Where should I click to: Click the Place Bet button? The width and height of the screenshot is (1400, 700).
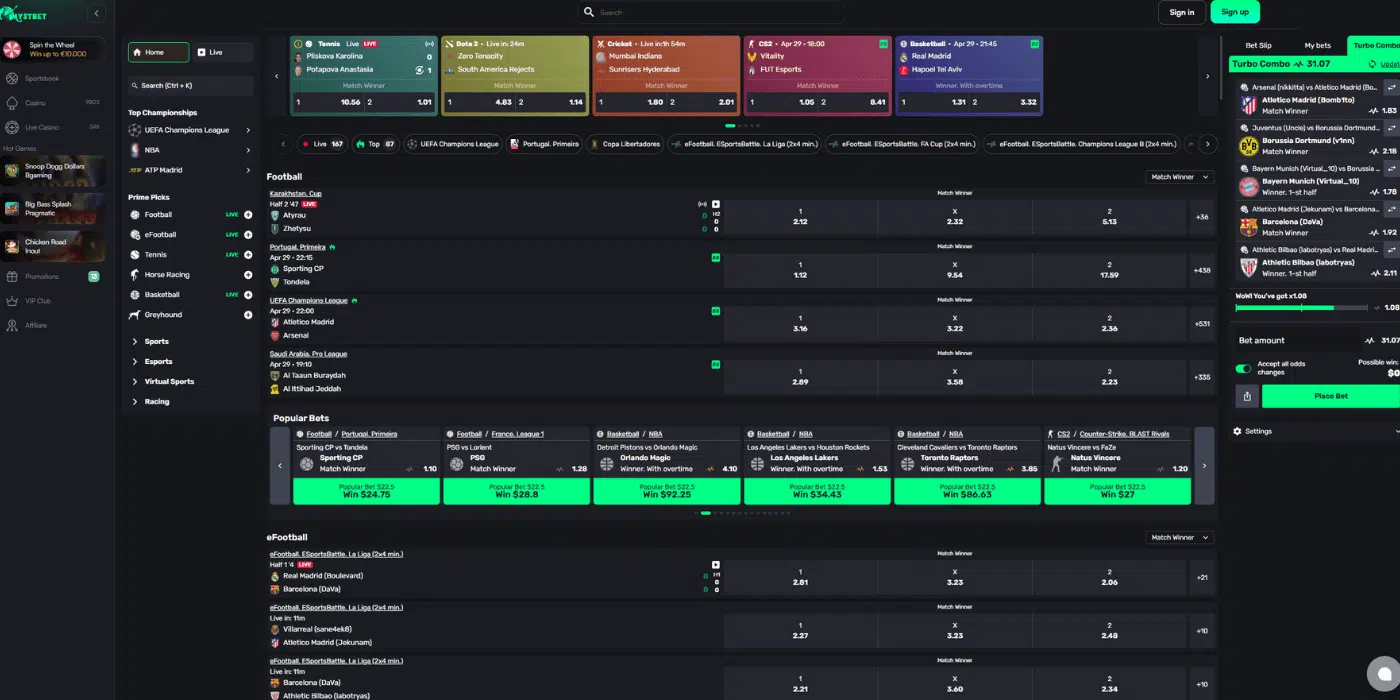pyautogui.click(x=1331, y=396)
